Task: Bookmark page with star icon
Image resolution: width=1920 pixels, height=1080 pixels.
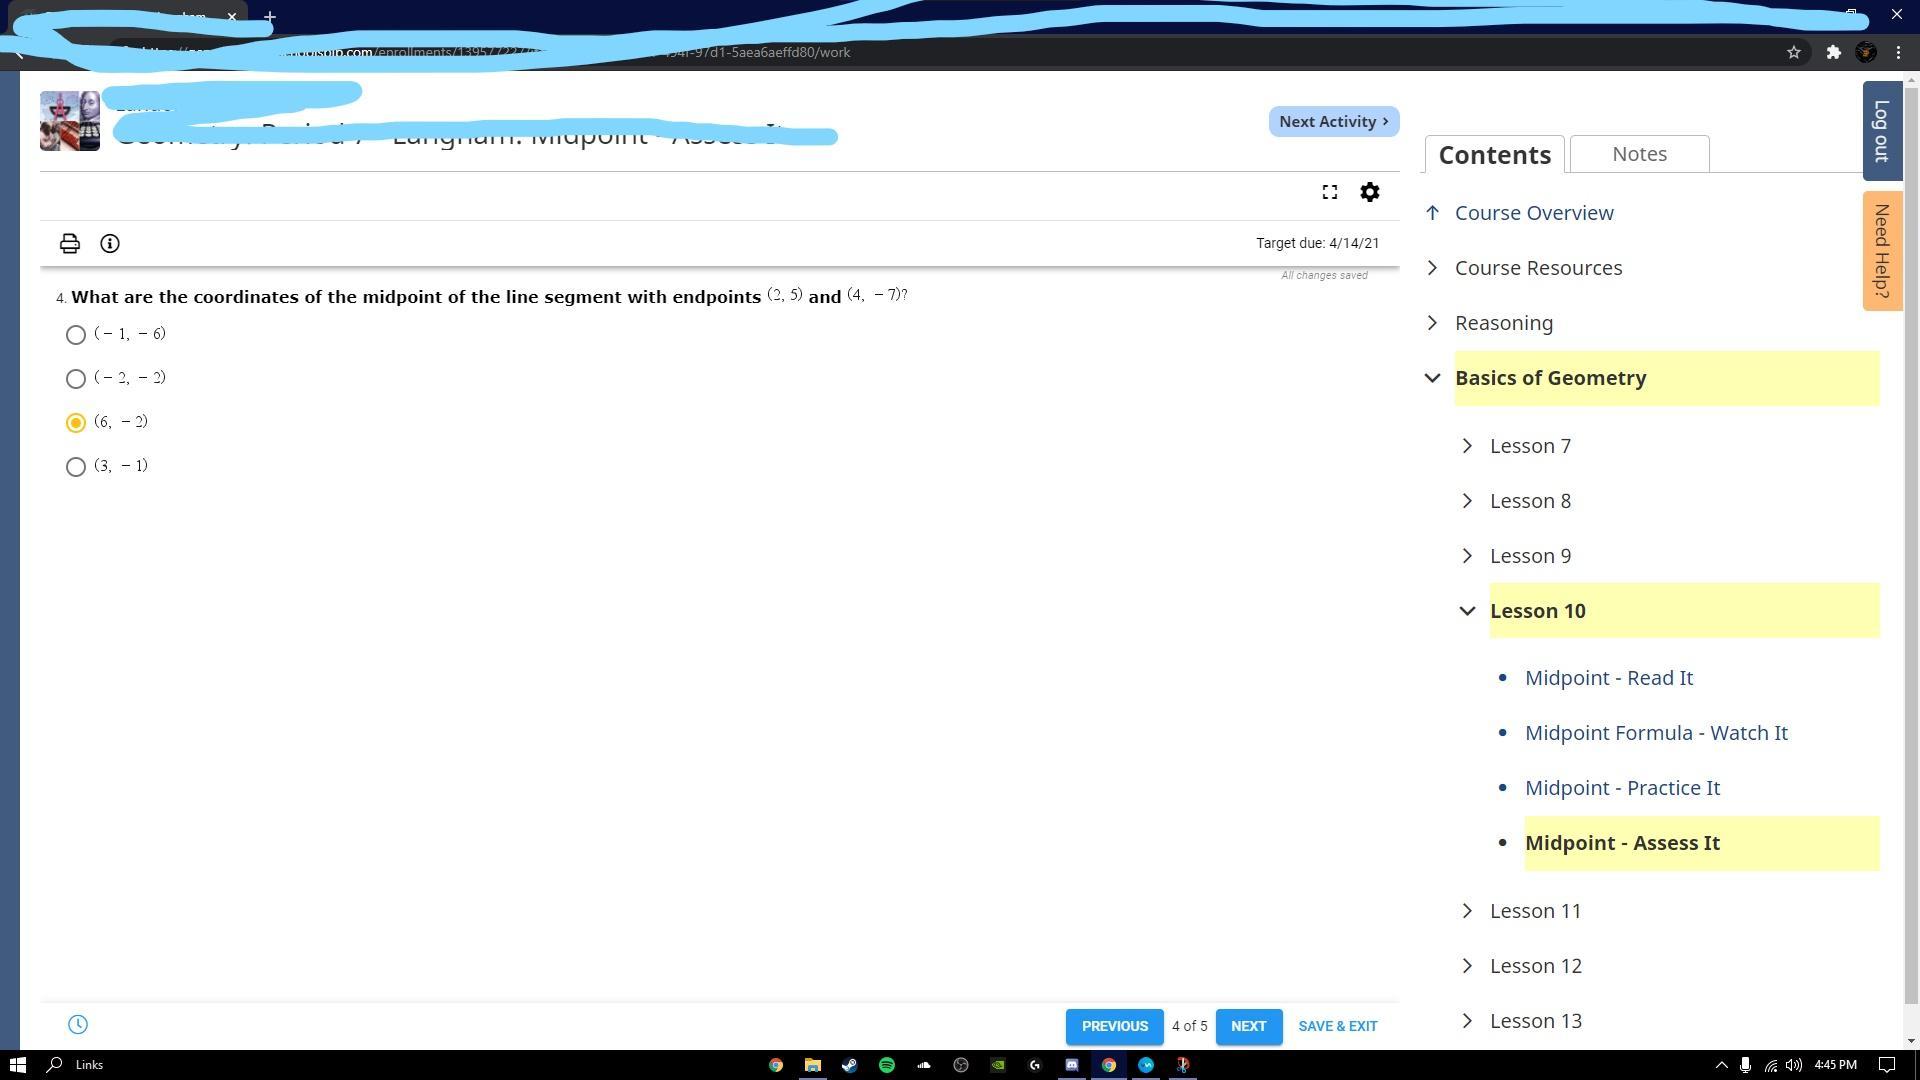Action: coord(1793,52)
